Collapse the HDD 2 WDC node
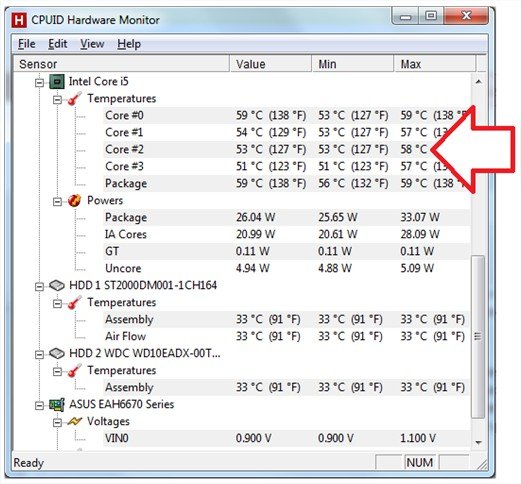Screen dimensions: 521x484 point(39,354)
